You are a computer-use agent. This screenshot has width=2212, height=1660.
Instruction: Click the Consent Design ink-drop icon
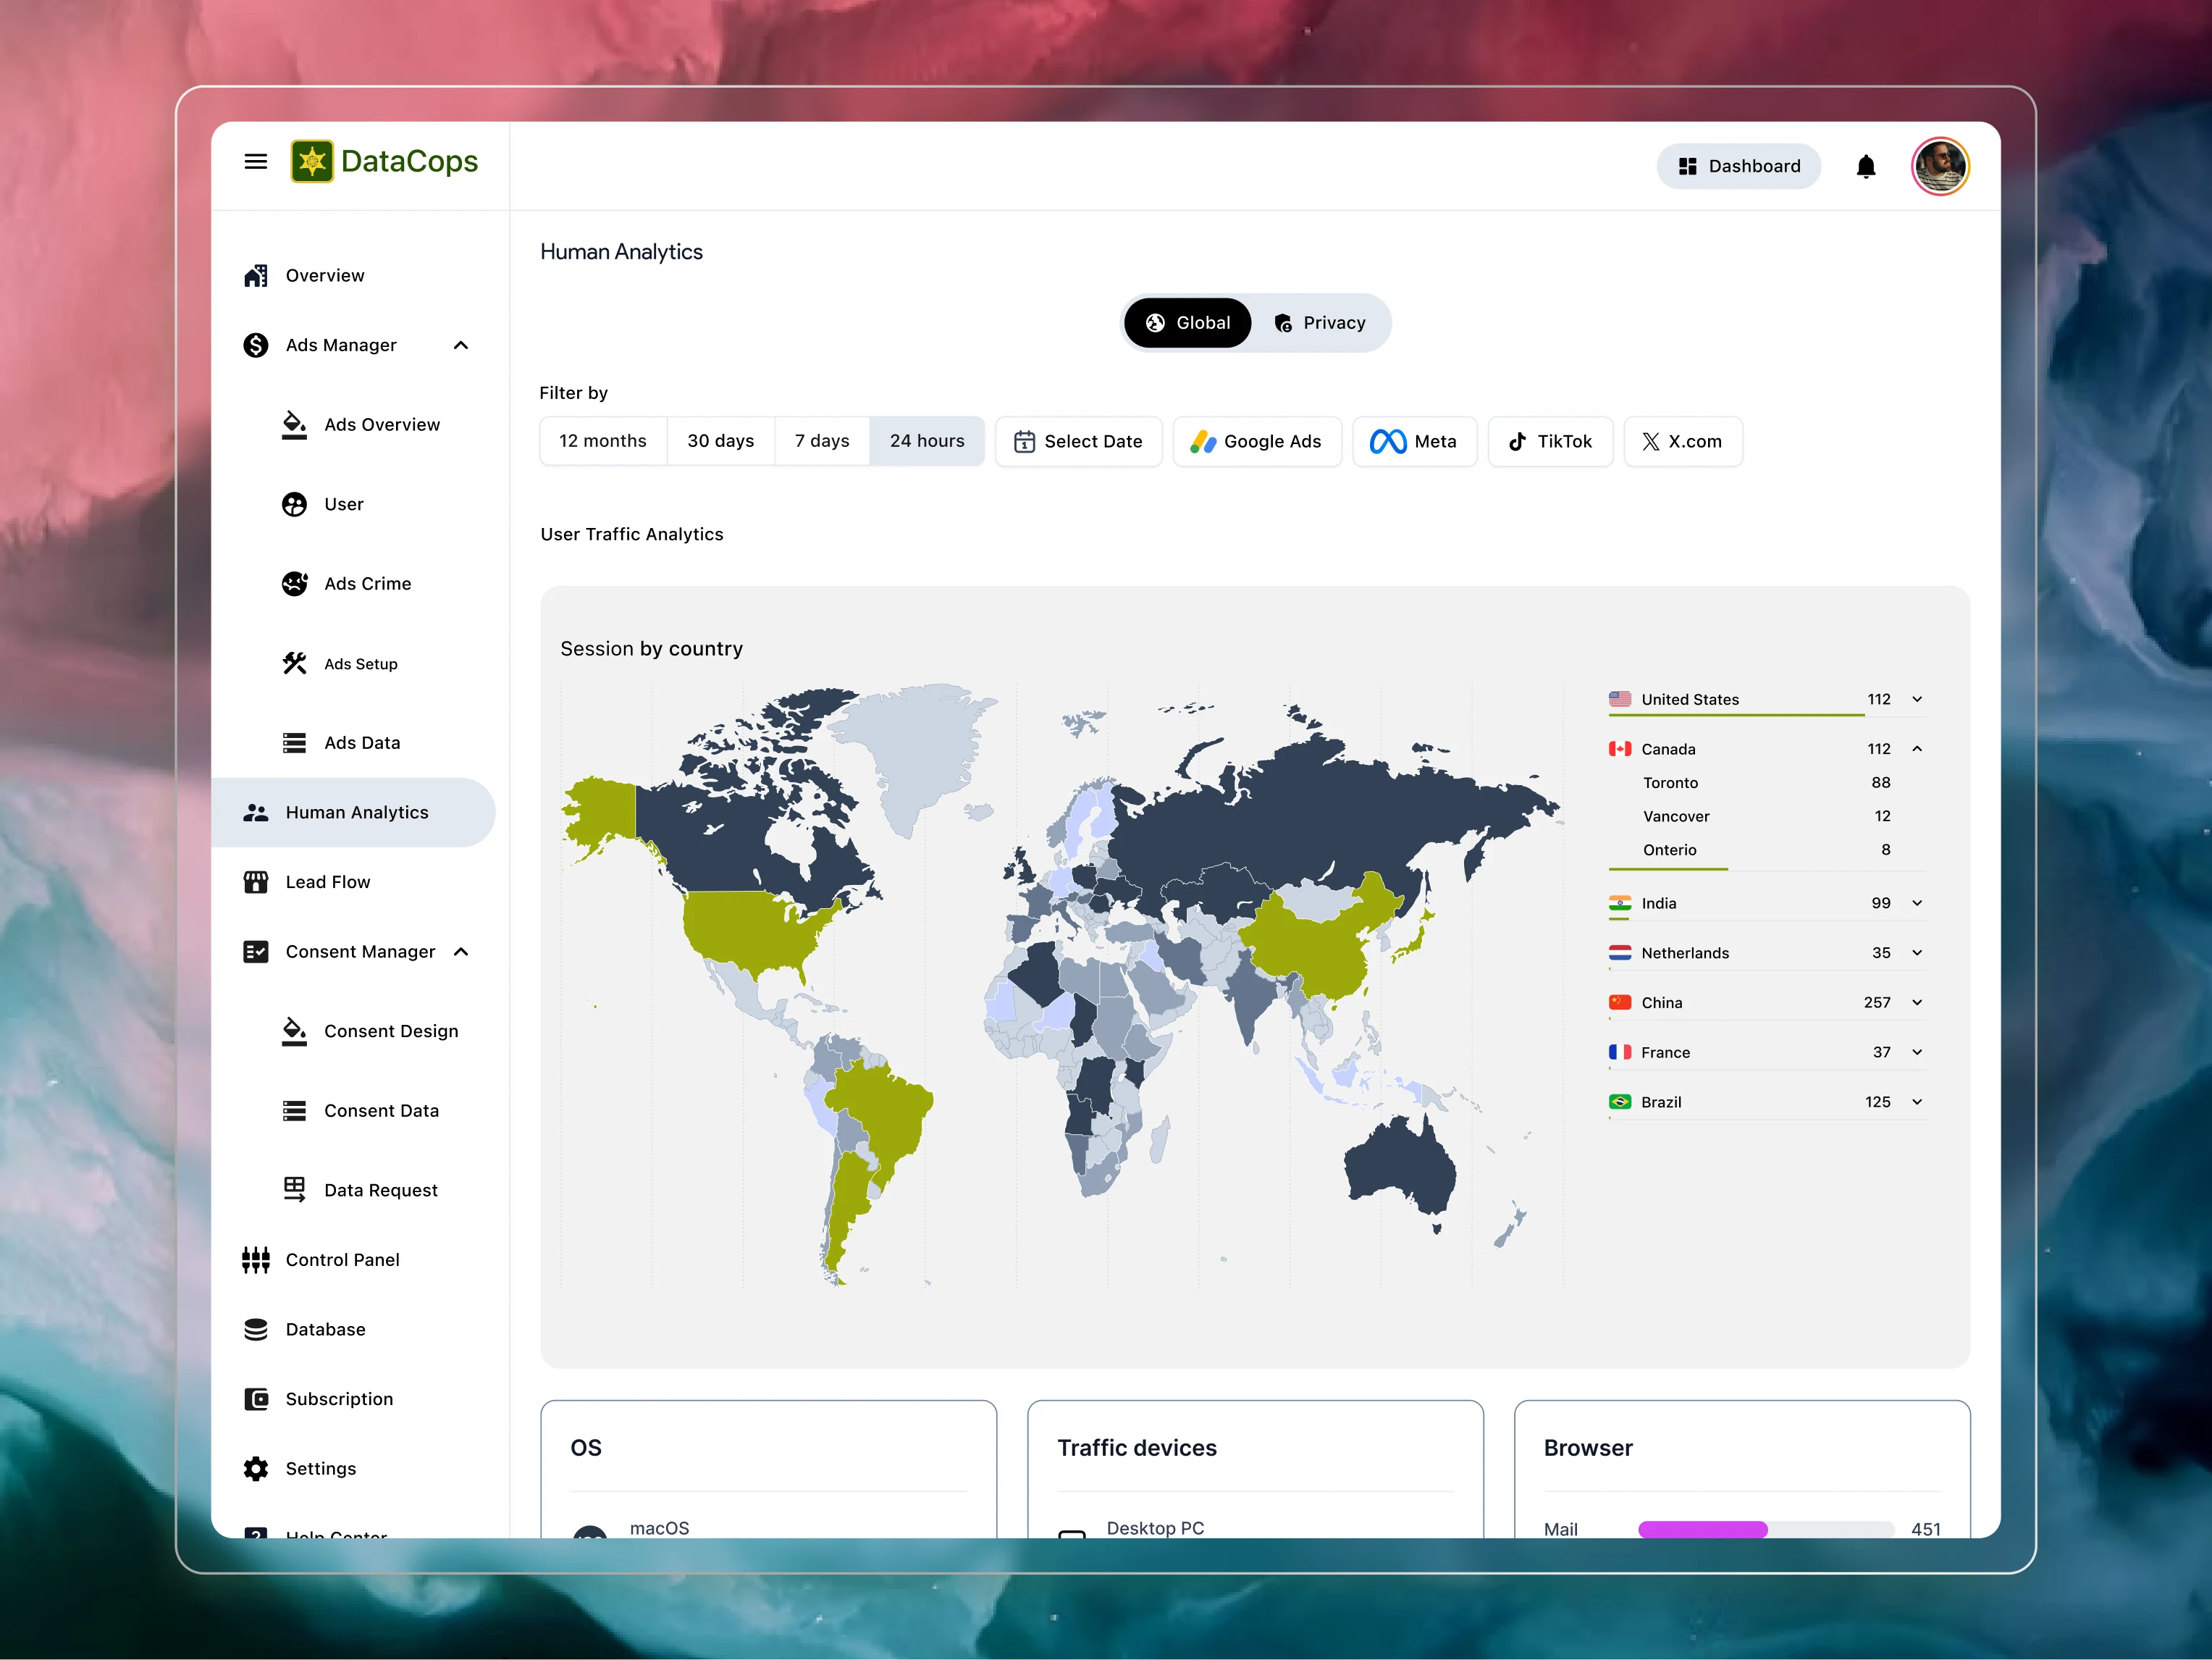tap(293, 1031)
